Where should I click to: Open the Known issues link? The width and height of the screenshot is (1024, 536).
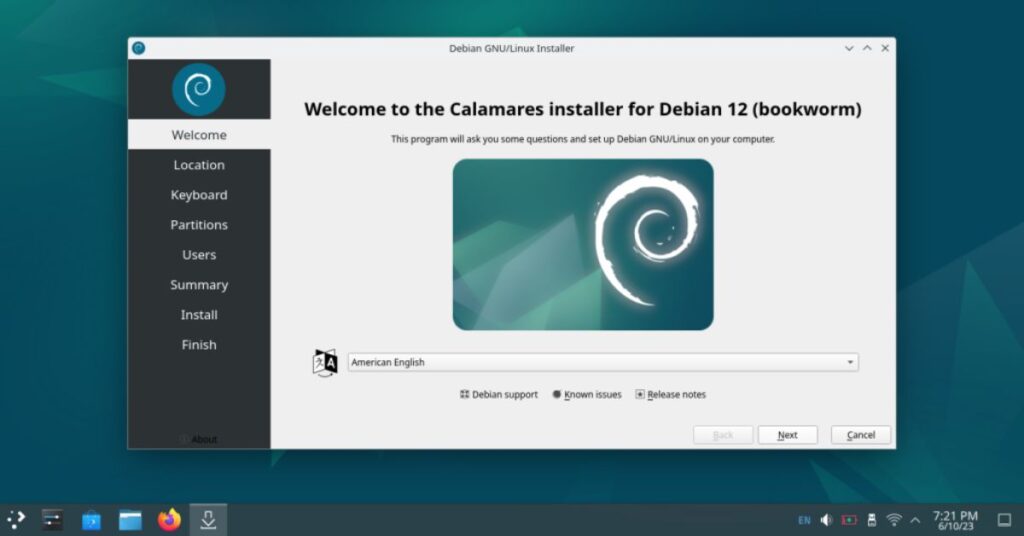[x=586, y=394]
